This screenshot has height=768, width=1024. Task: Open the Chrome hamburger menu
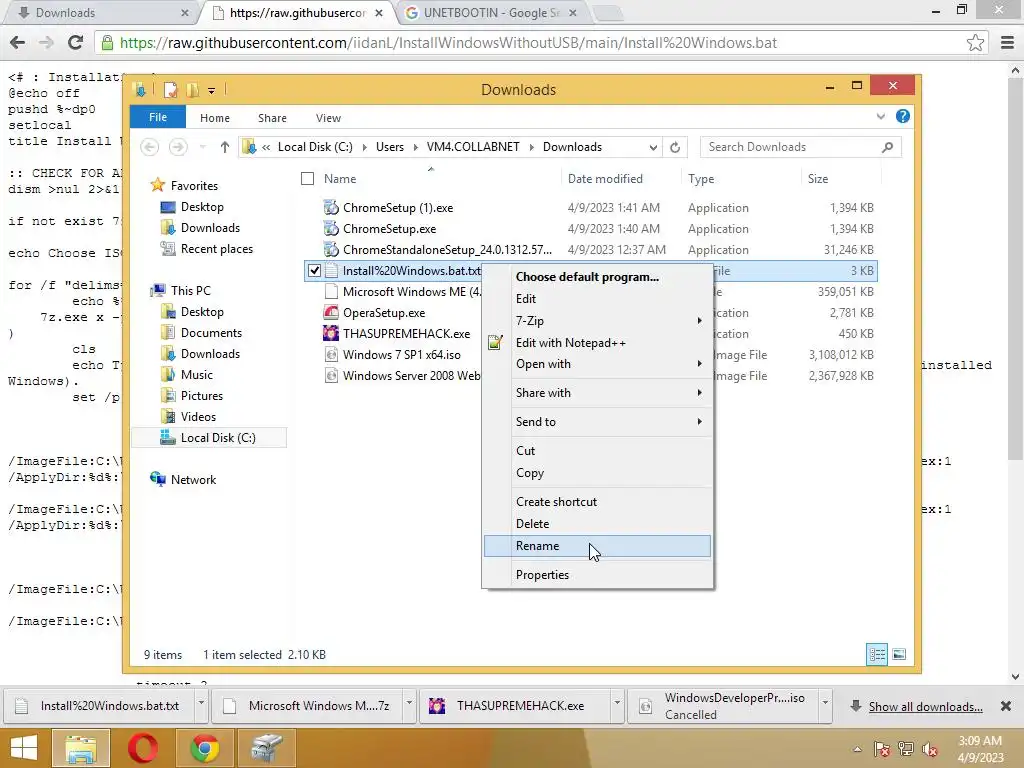[x=1007, y=43]
